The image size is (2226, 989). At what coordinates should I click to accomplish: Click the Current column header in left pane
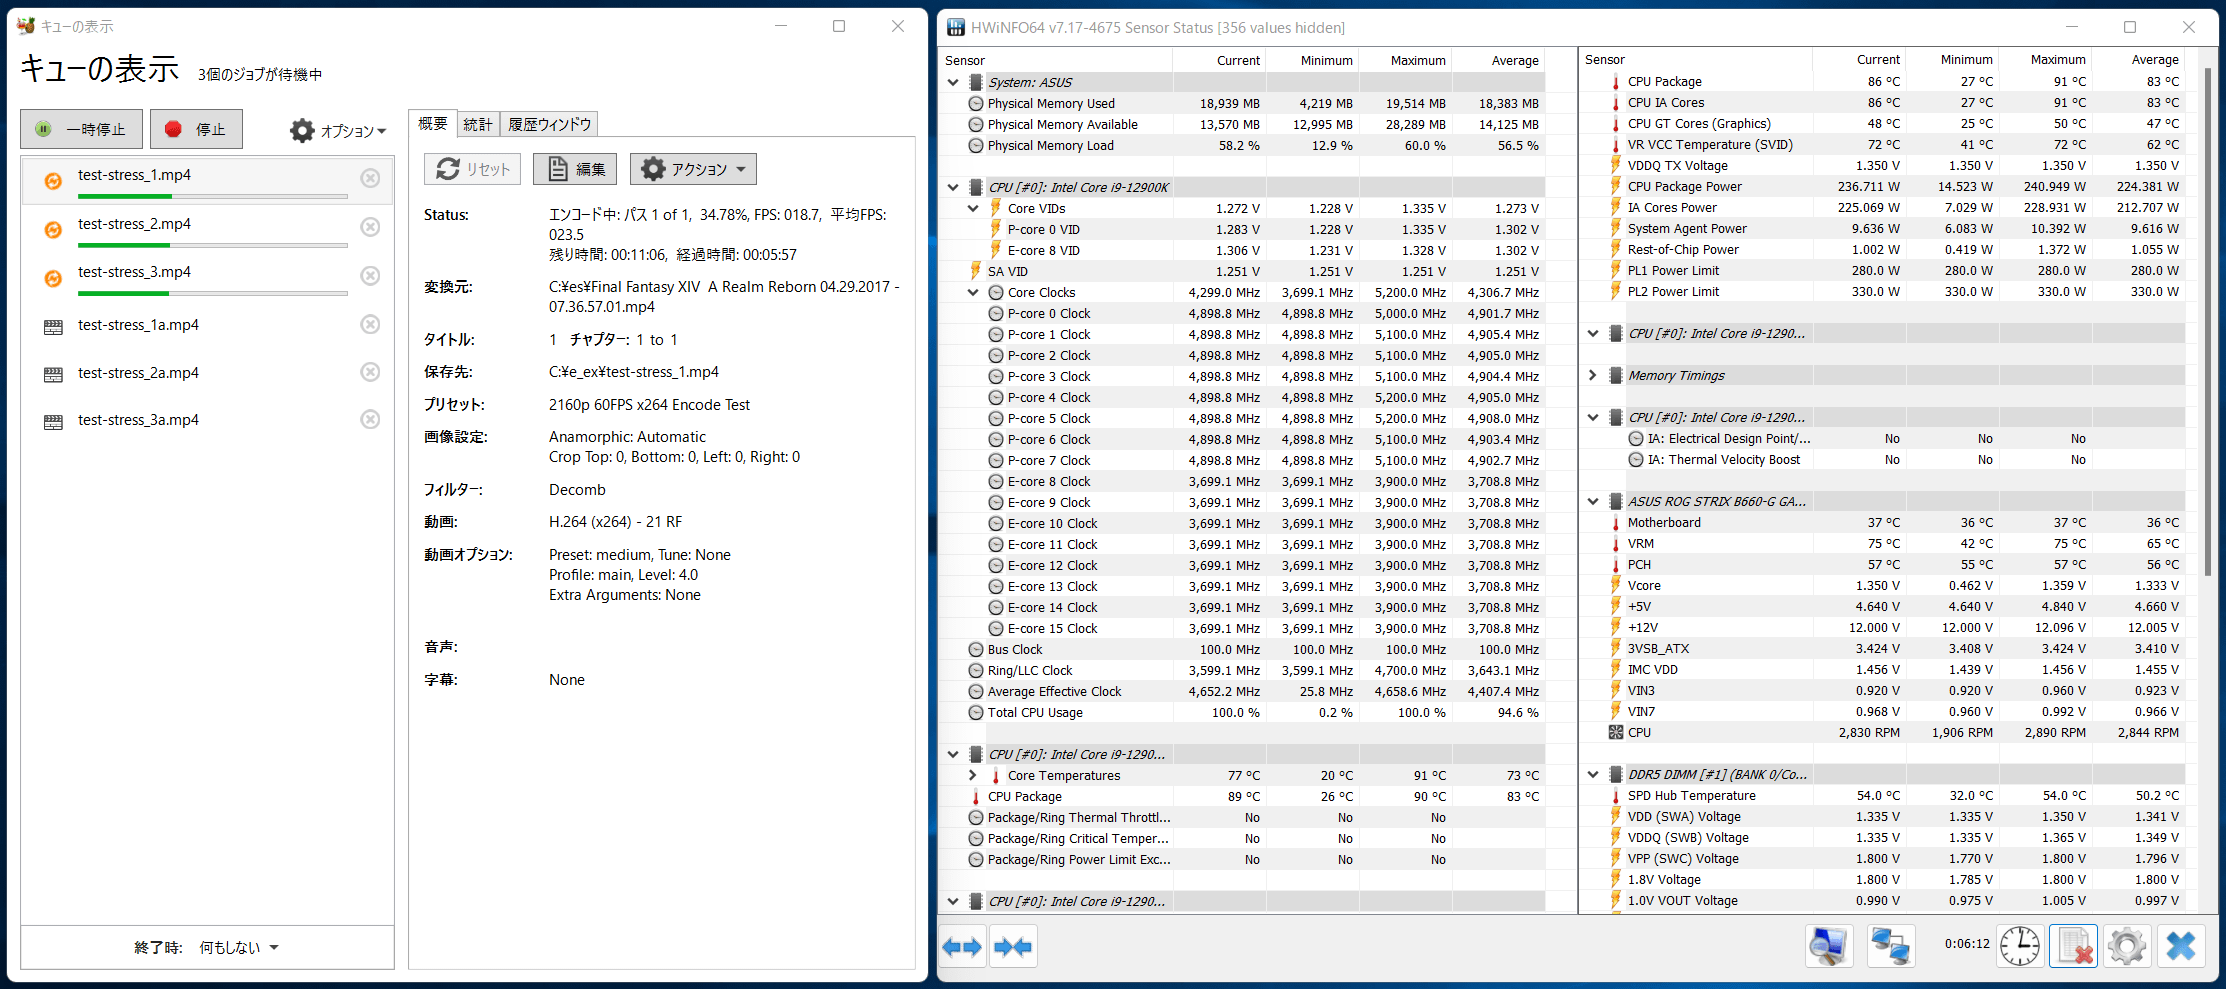point(1219,60)
